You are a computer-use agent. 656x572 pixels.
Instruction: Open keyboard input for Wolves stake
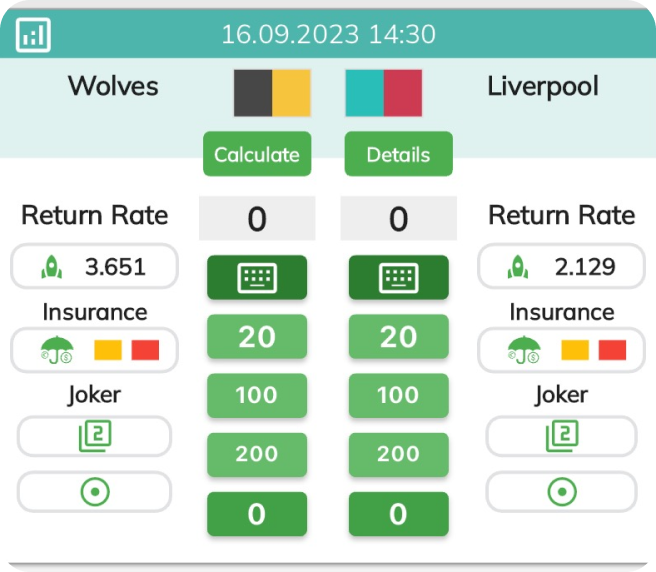point(256,278)
